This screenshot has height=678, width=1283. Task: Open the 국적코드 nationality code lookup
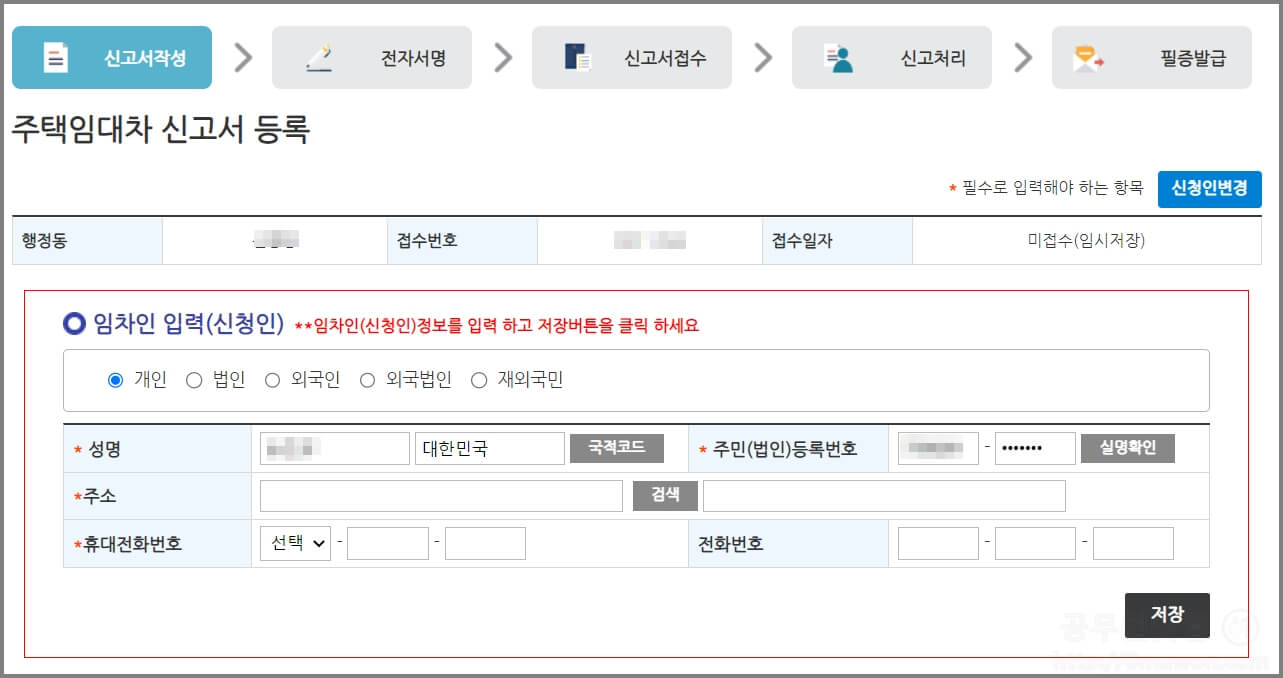tap(617, 447)
